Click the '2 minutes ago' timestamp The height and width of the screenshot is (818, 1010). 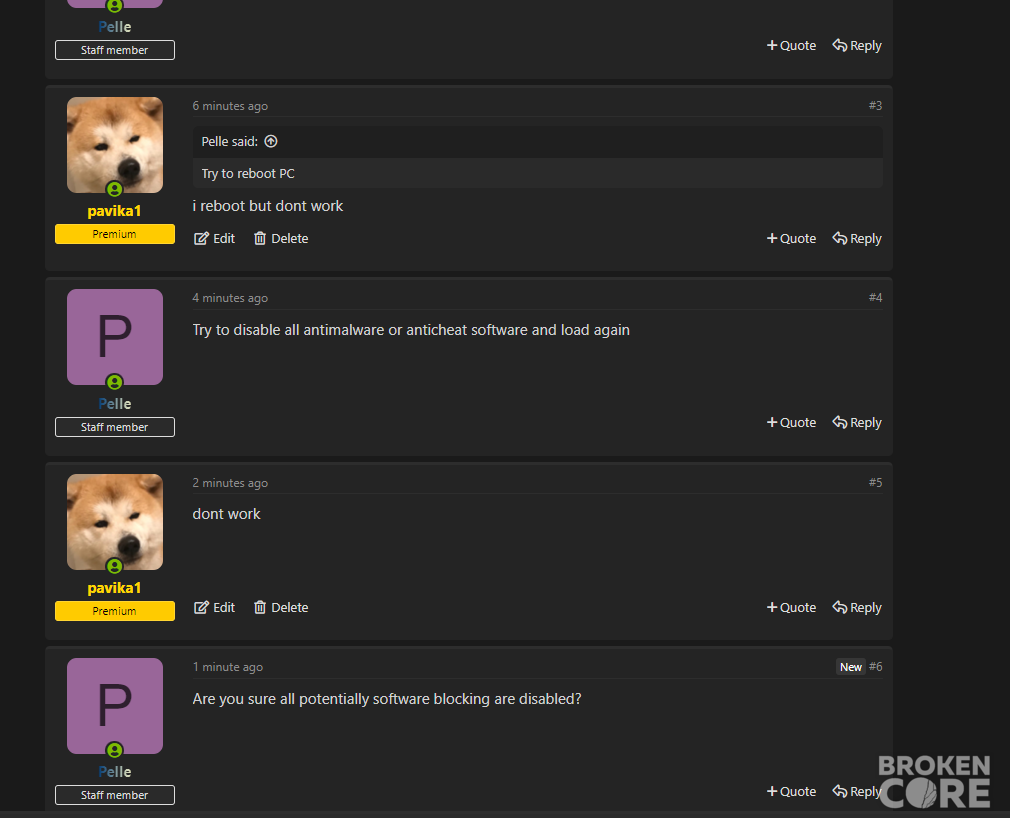pyautogui.click(x=230, y=482)
